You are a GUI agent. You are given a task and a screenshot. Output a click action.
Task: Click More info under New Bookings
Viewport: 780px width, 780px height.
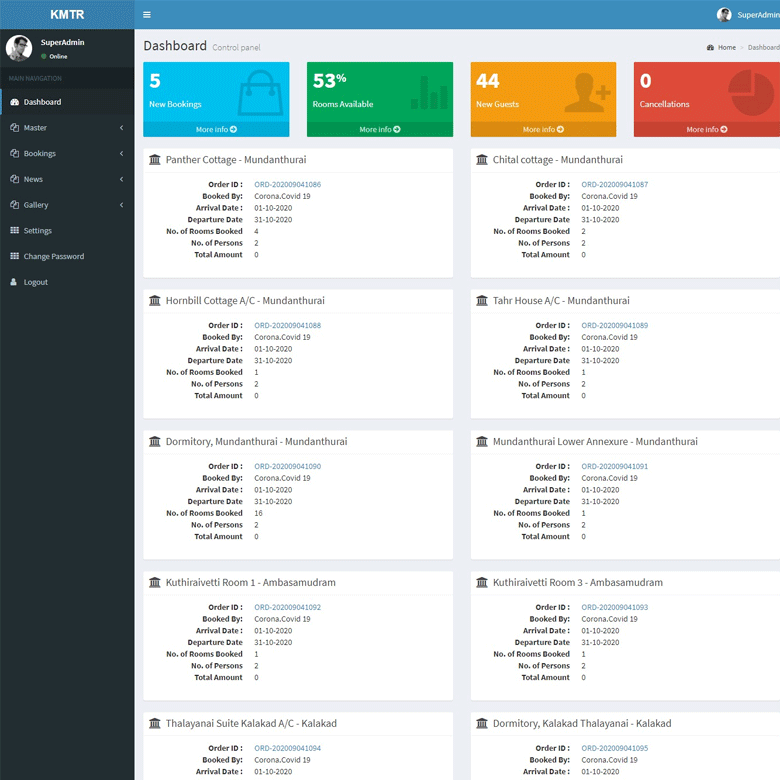216,130
